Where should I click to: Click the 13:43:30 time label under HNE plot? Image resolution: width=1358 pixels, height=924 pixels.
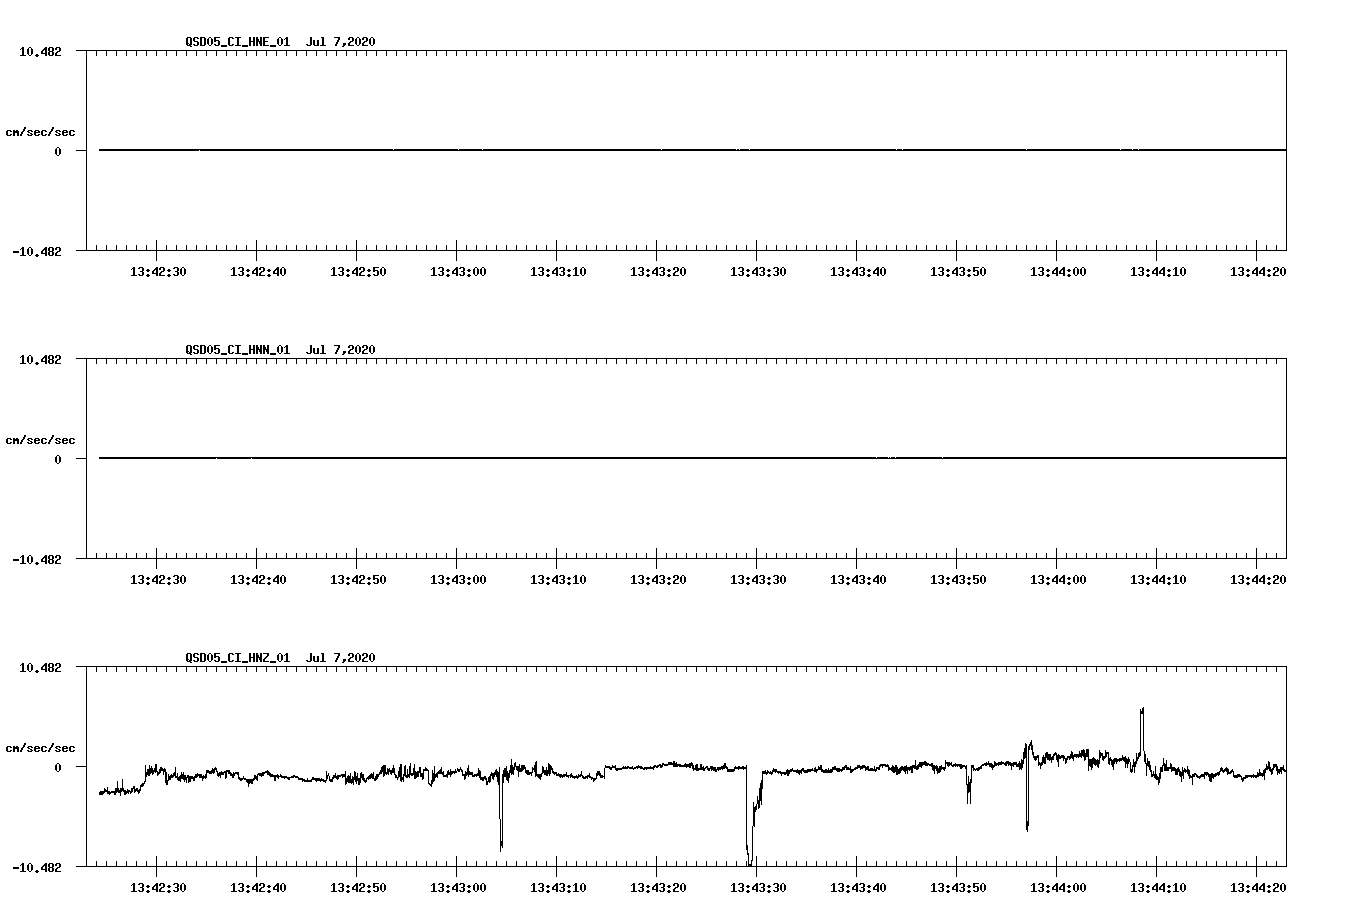[x=758, y=271]
